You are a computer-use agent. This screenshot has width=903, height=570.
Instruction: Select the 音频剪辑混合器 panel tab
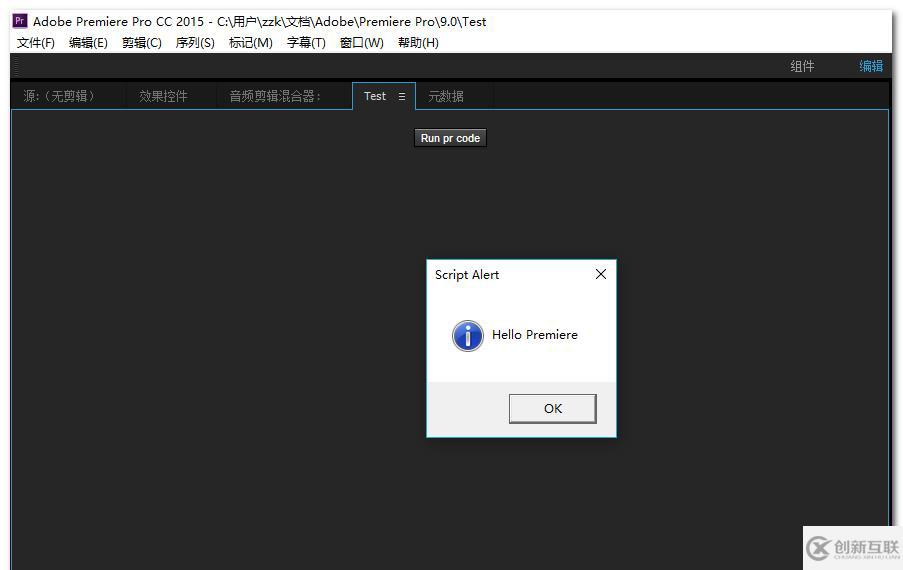(275, 96)
